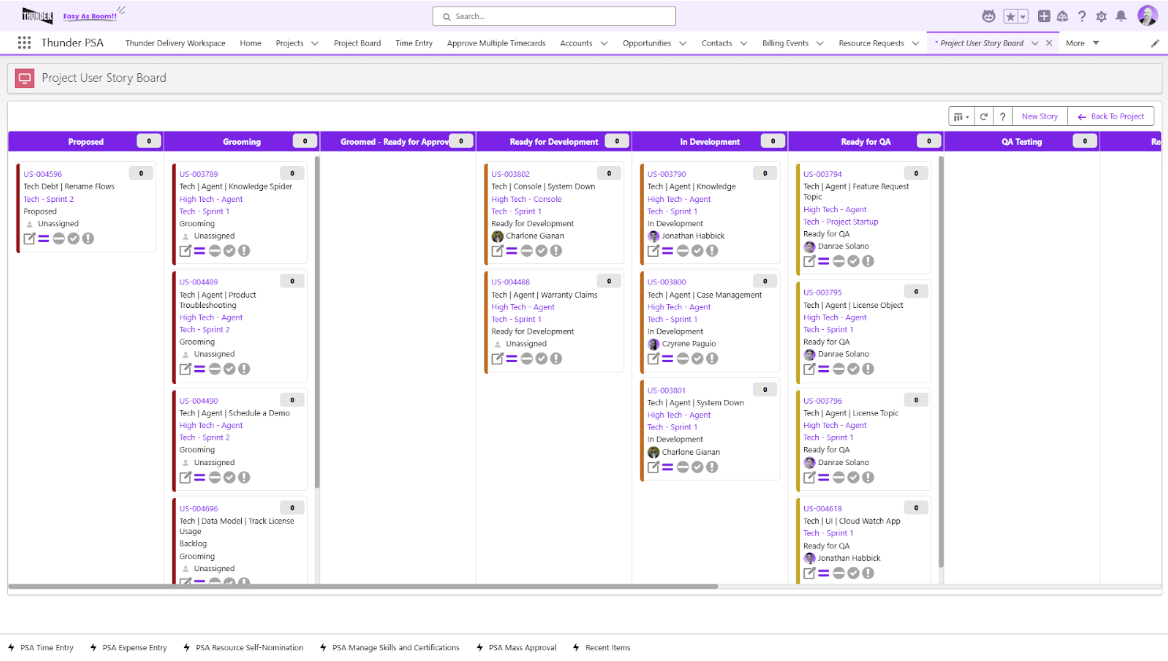Open Project User Story Board tab dropdown
Image resolution: width=1168 pixels, height=661 pixels.
coord(1035,43)
